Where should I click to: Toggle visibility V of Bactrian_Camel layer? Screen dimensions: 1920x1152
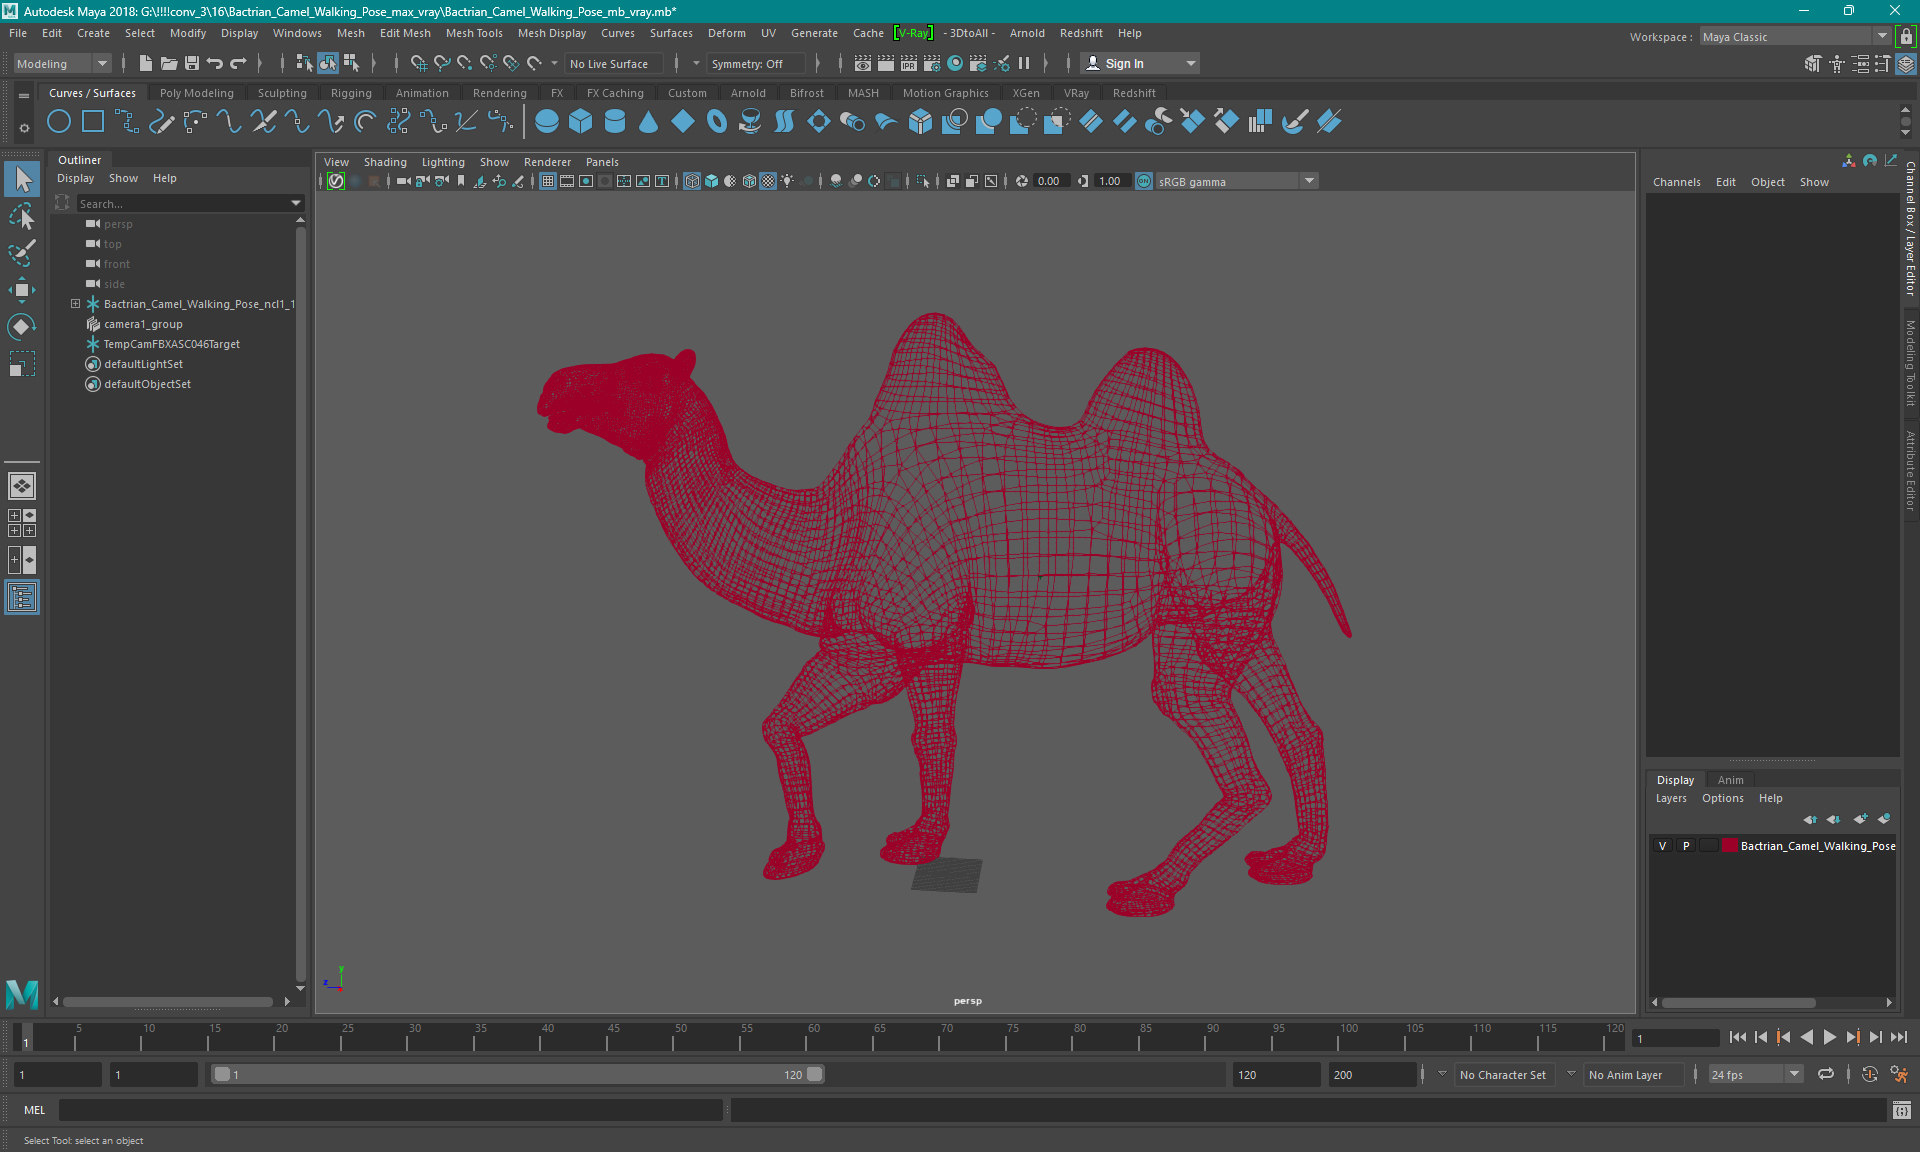[1663, 846]
